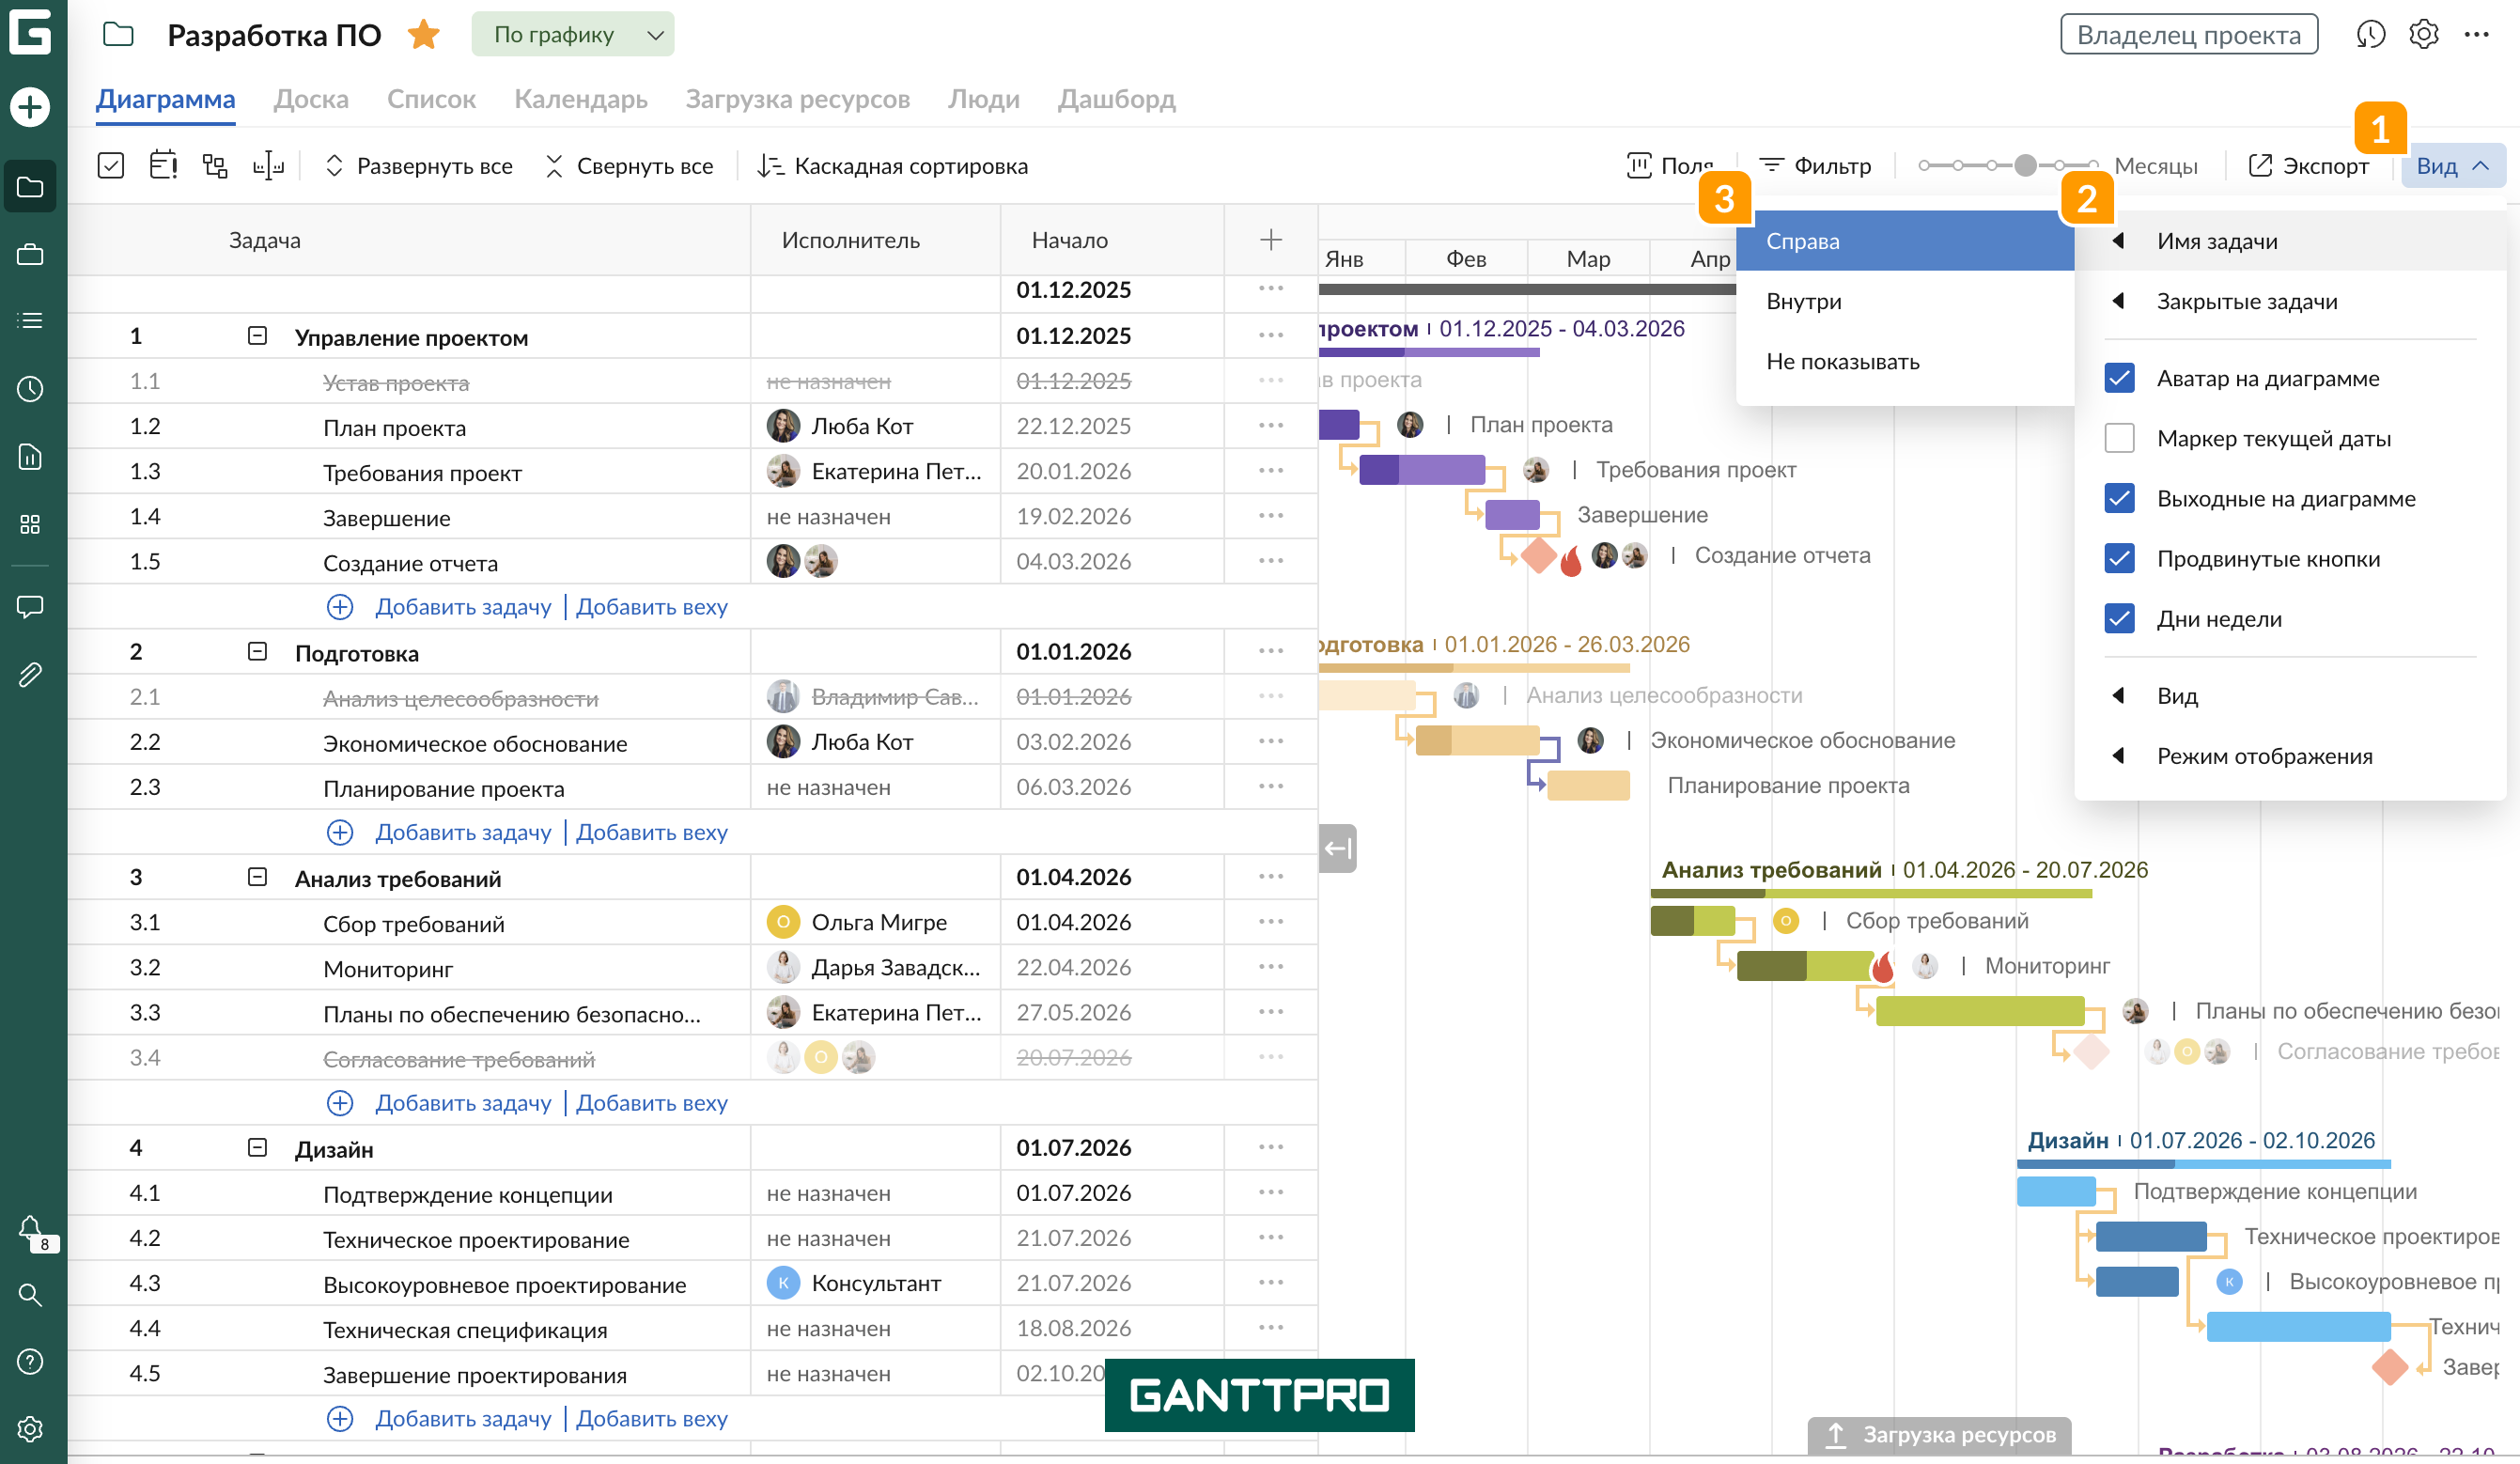Select Внутри in task name submenu
Viewport: 2520px width, 1464px height.
click(1803, 301)
